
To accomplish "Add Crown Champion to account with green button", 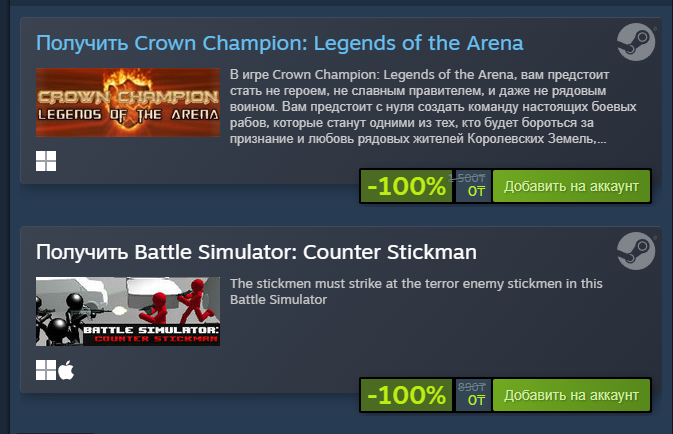I will point(571,187).
